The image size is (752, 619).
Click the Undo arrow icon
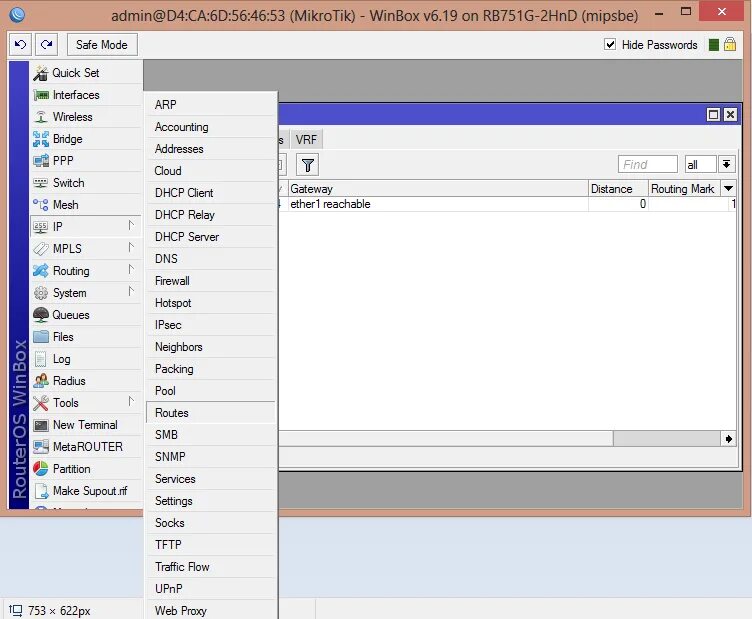point(20,45)
